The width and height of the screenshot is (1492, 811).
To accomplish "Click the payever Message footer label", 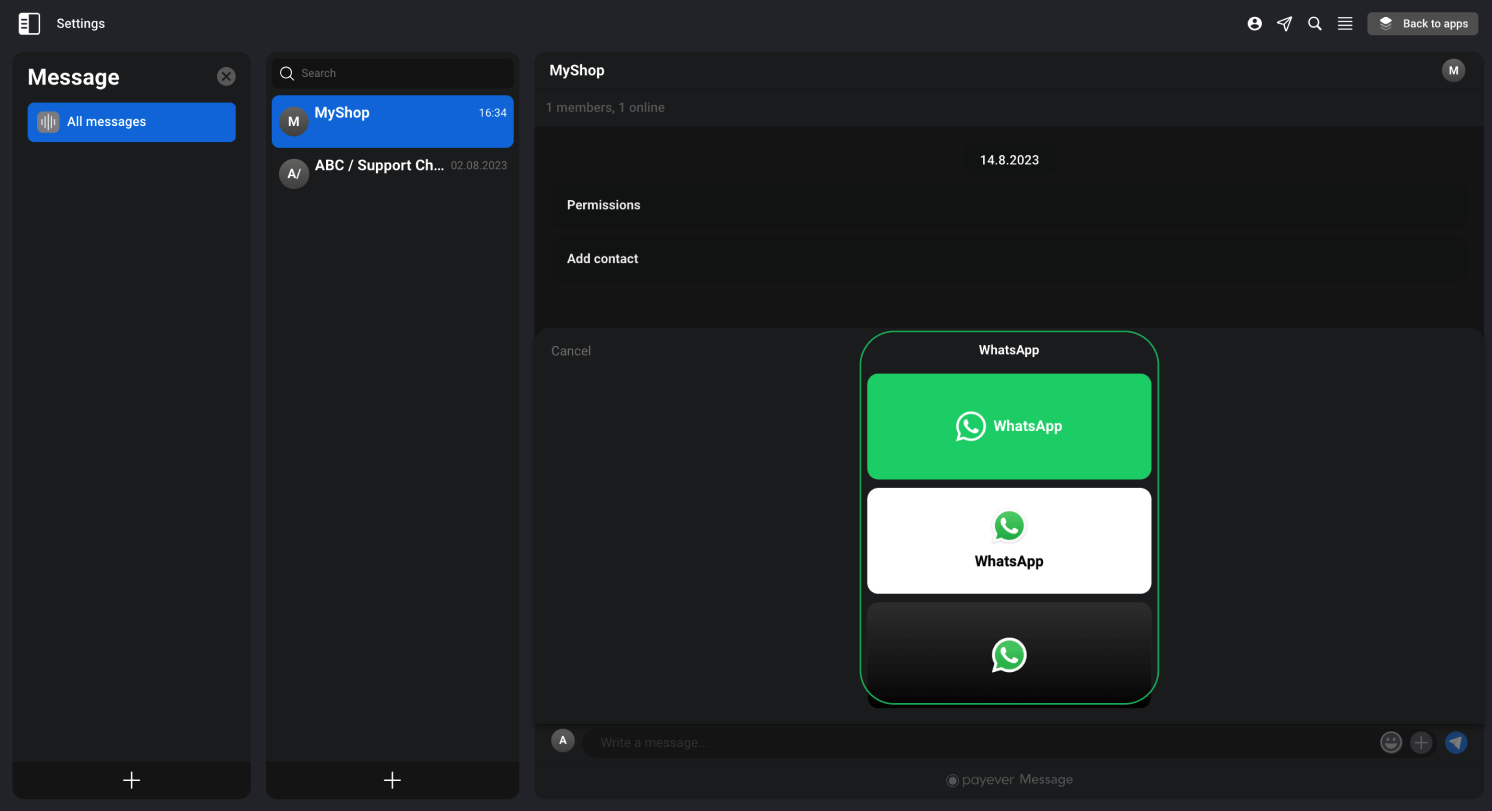I will pyautogui.click(x=1010, y=780).
